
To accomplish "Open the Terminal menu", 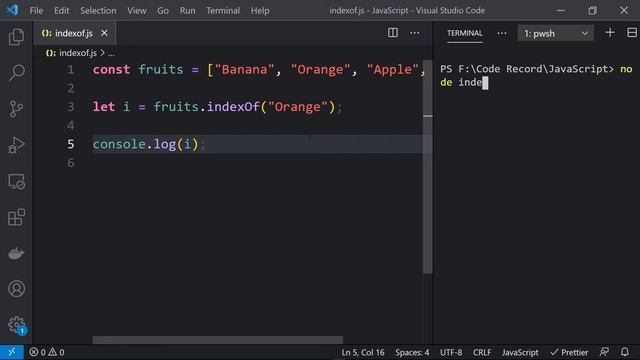I will (x=223, y=11).
